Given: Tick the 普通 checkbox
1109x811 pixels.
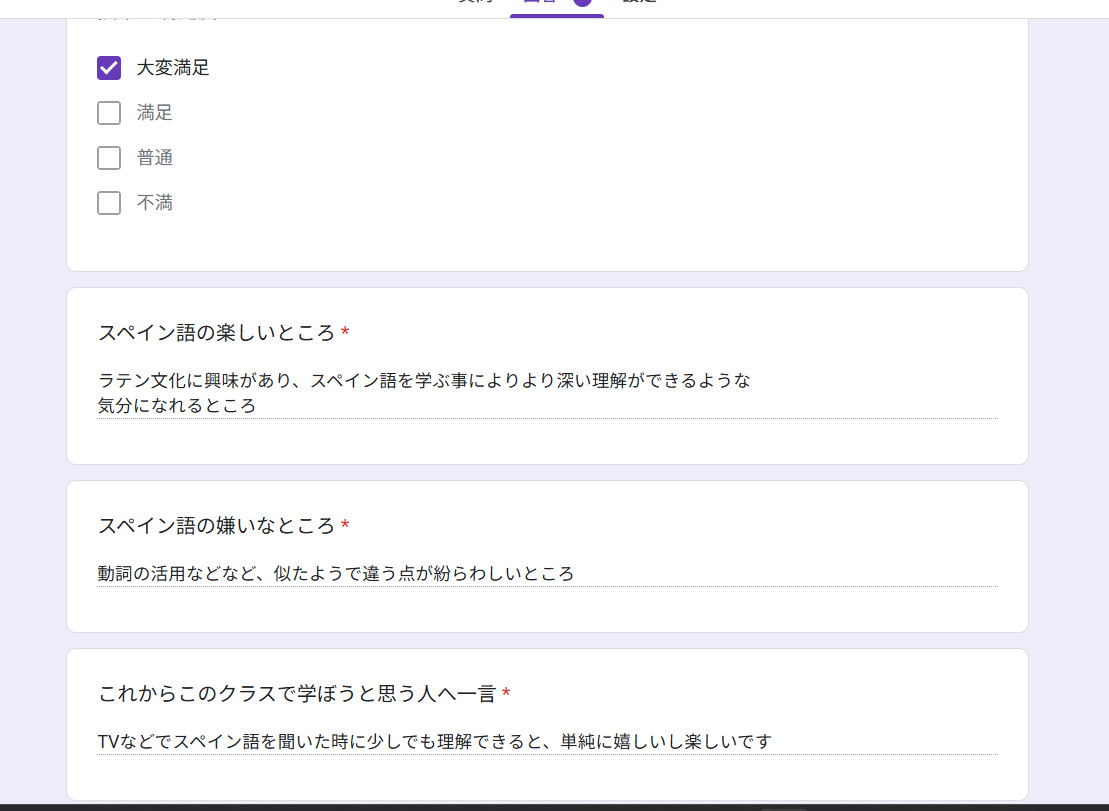Looking at the screenshot, I should coord(109,158).
